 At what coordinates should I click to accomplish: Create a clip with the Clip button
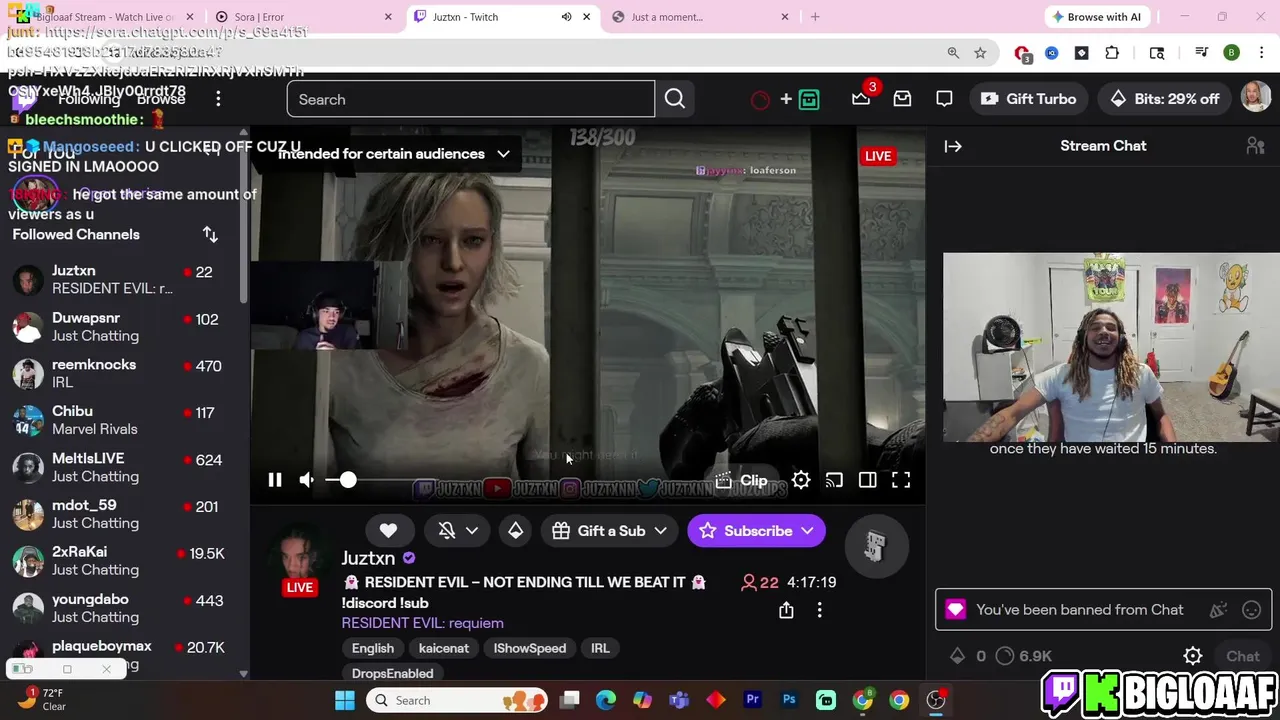pos(741,480)
